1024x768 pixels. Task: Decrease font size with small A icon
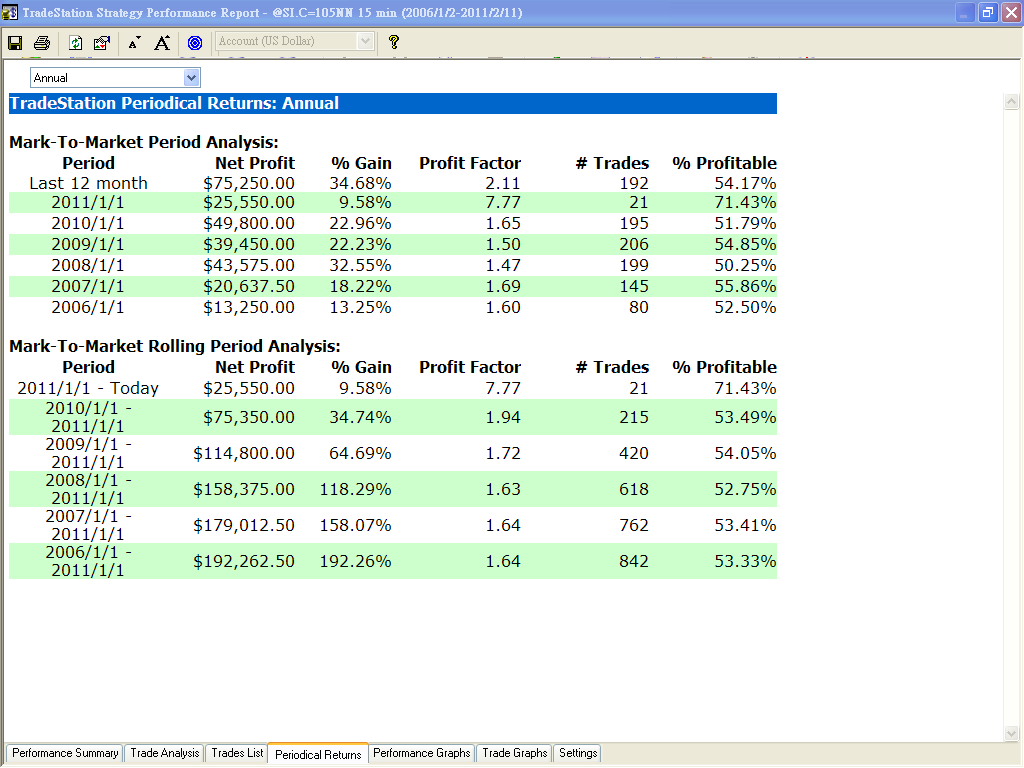135,44
